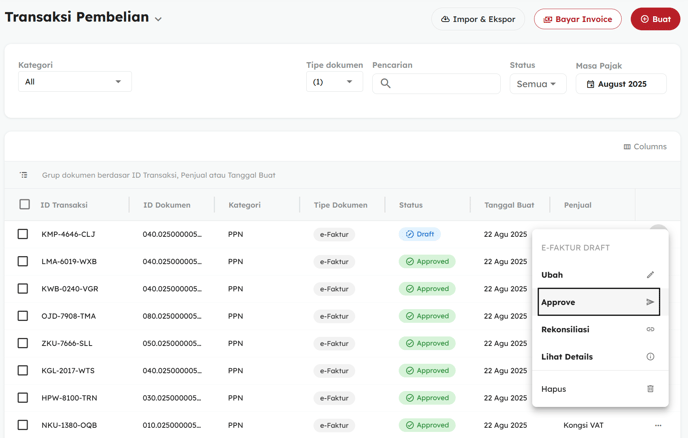Choose Hapus from the context menu
Screen dimensions: 688x438
point(599,389)
